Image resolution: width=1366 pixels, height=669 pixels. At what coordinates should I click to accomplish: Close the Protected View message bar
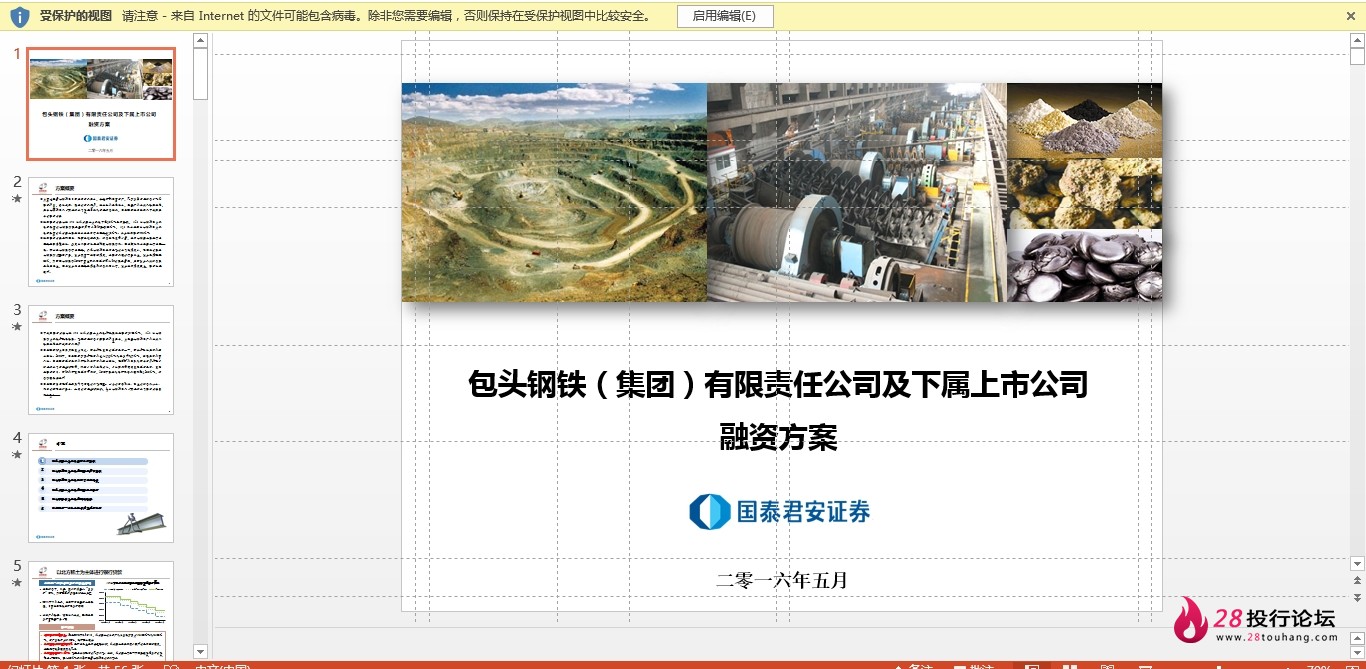click(1349, 16)
